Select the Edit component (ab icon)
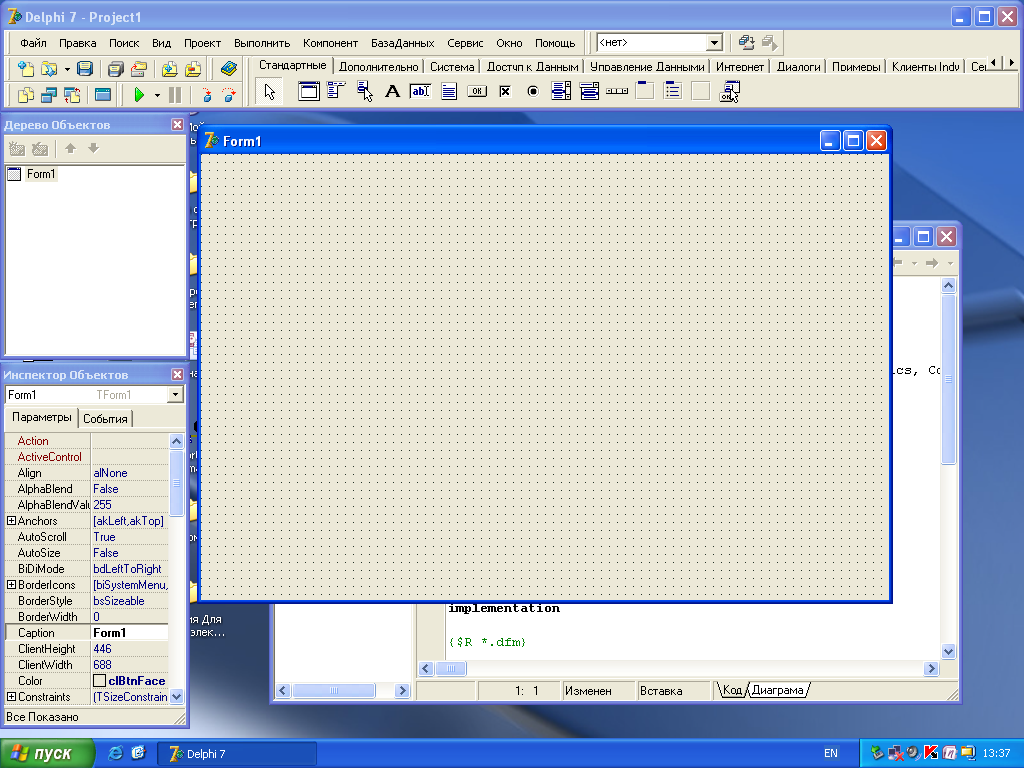 [420, 91]
